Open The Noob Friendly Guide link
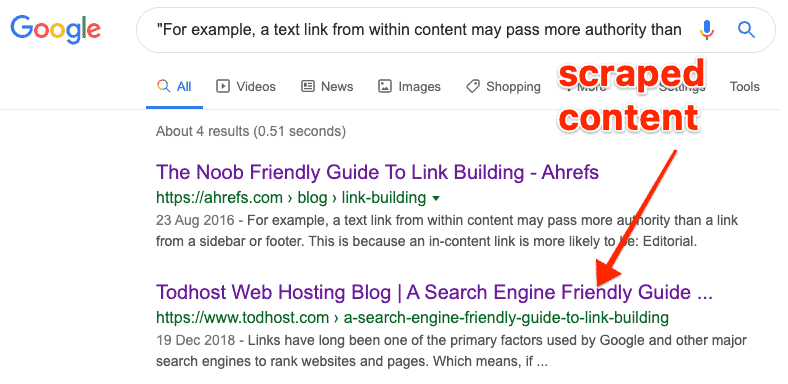788x384 pixels. pos(377,172)
